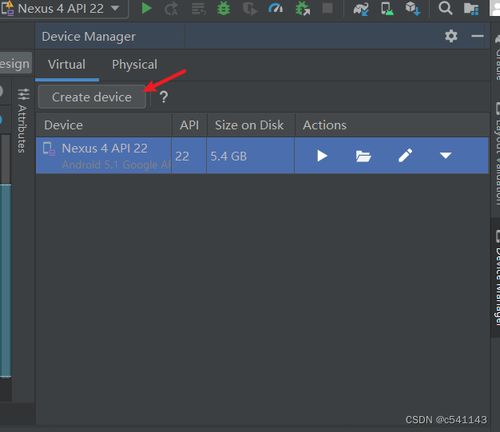Open the question mark help button
The image size is (500, 432).
[x=163, y=97]
